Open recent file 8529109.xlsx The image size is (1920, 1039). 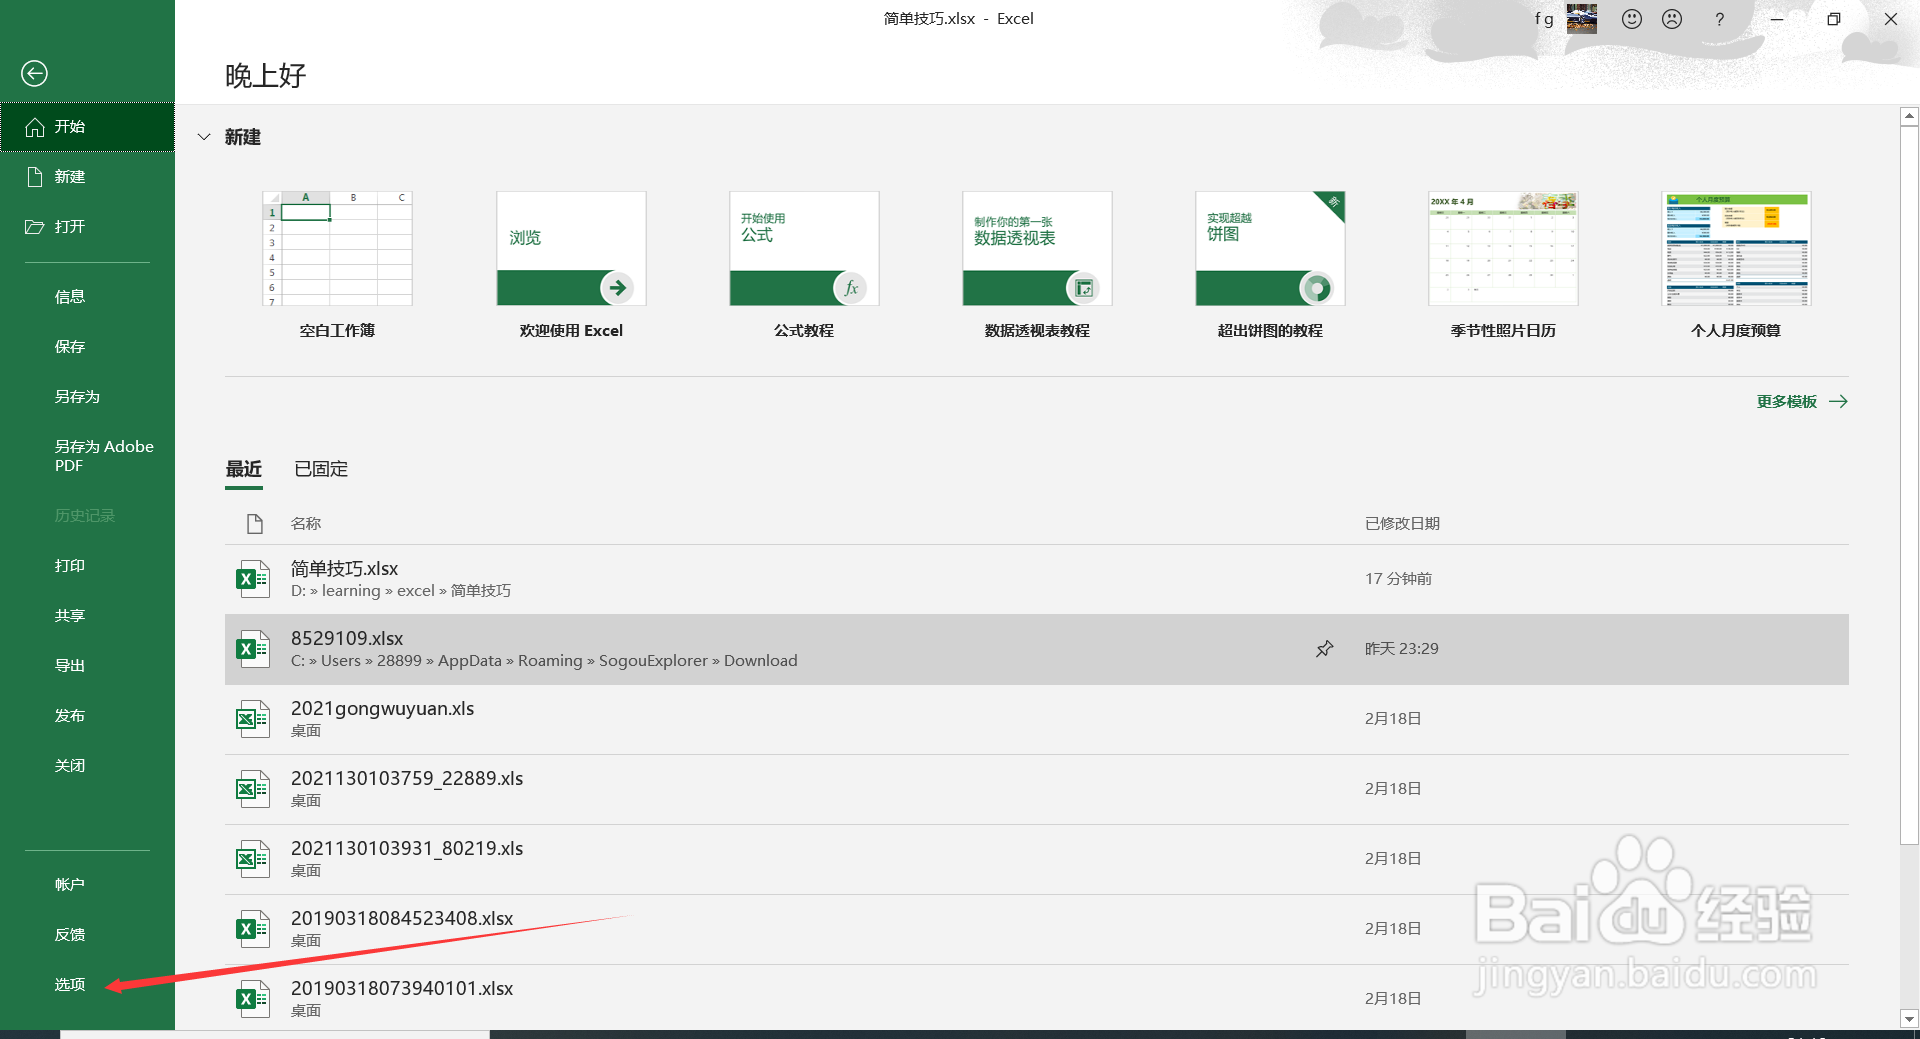[1037, 649]
